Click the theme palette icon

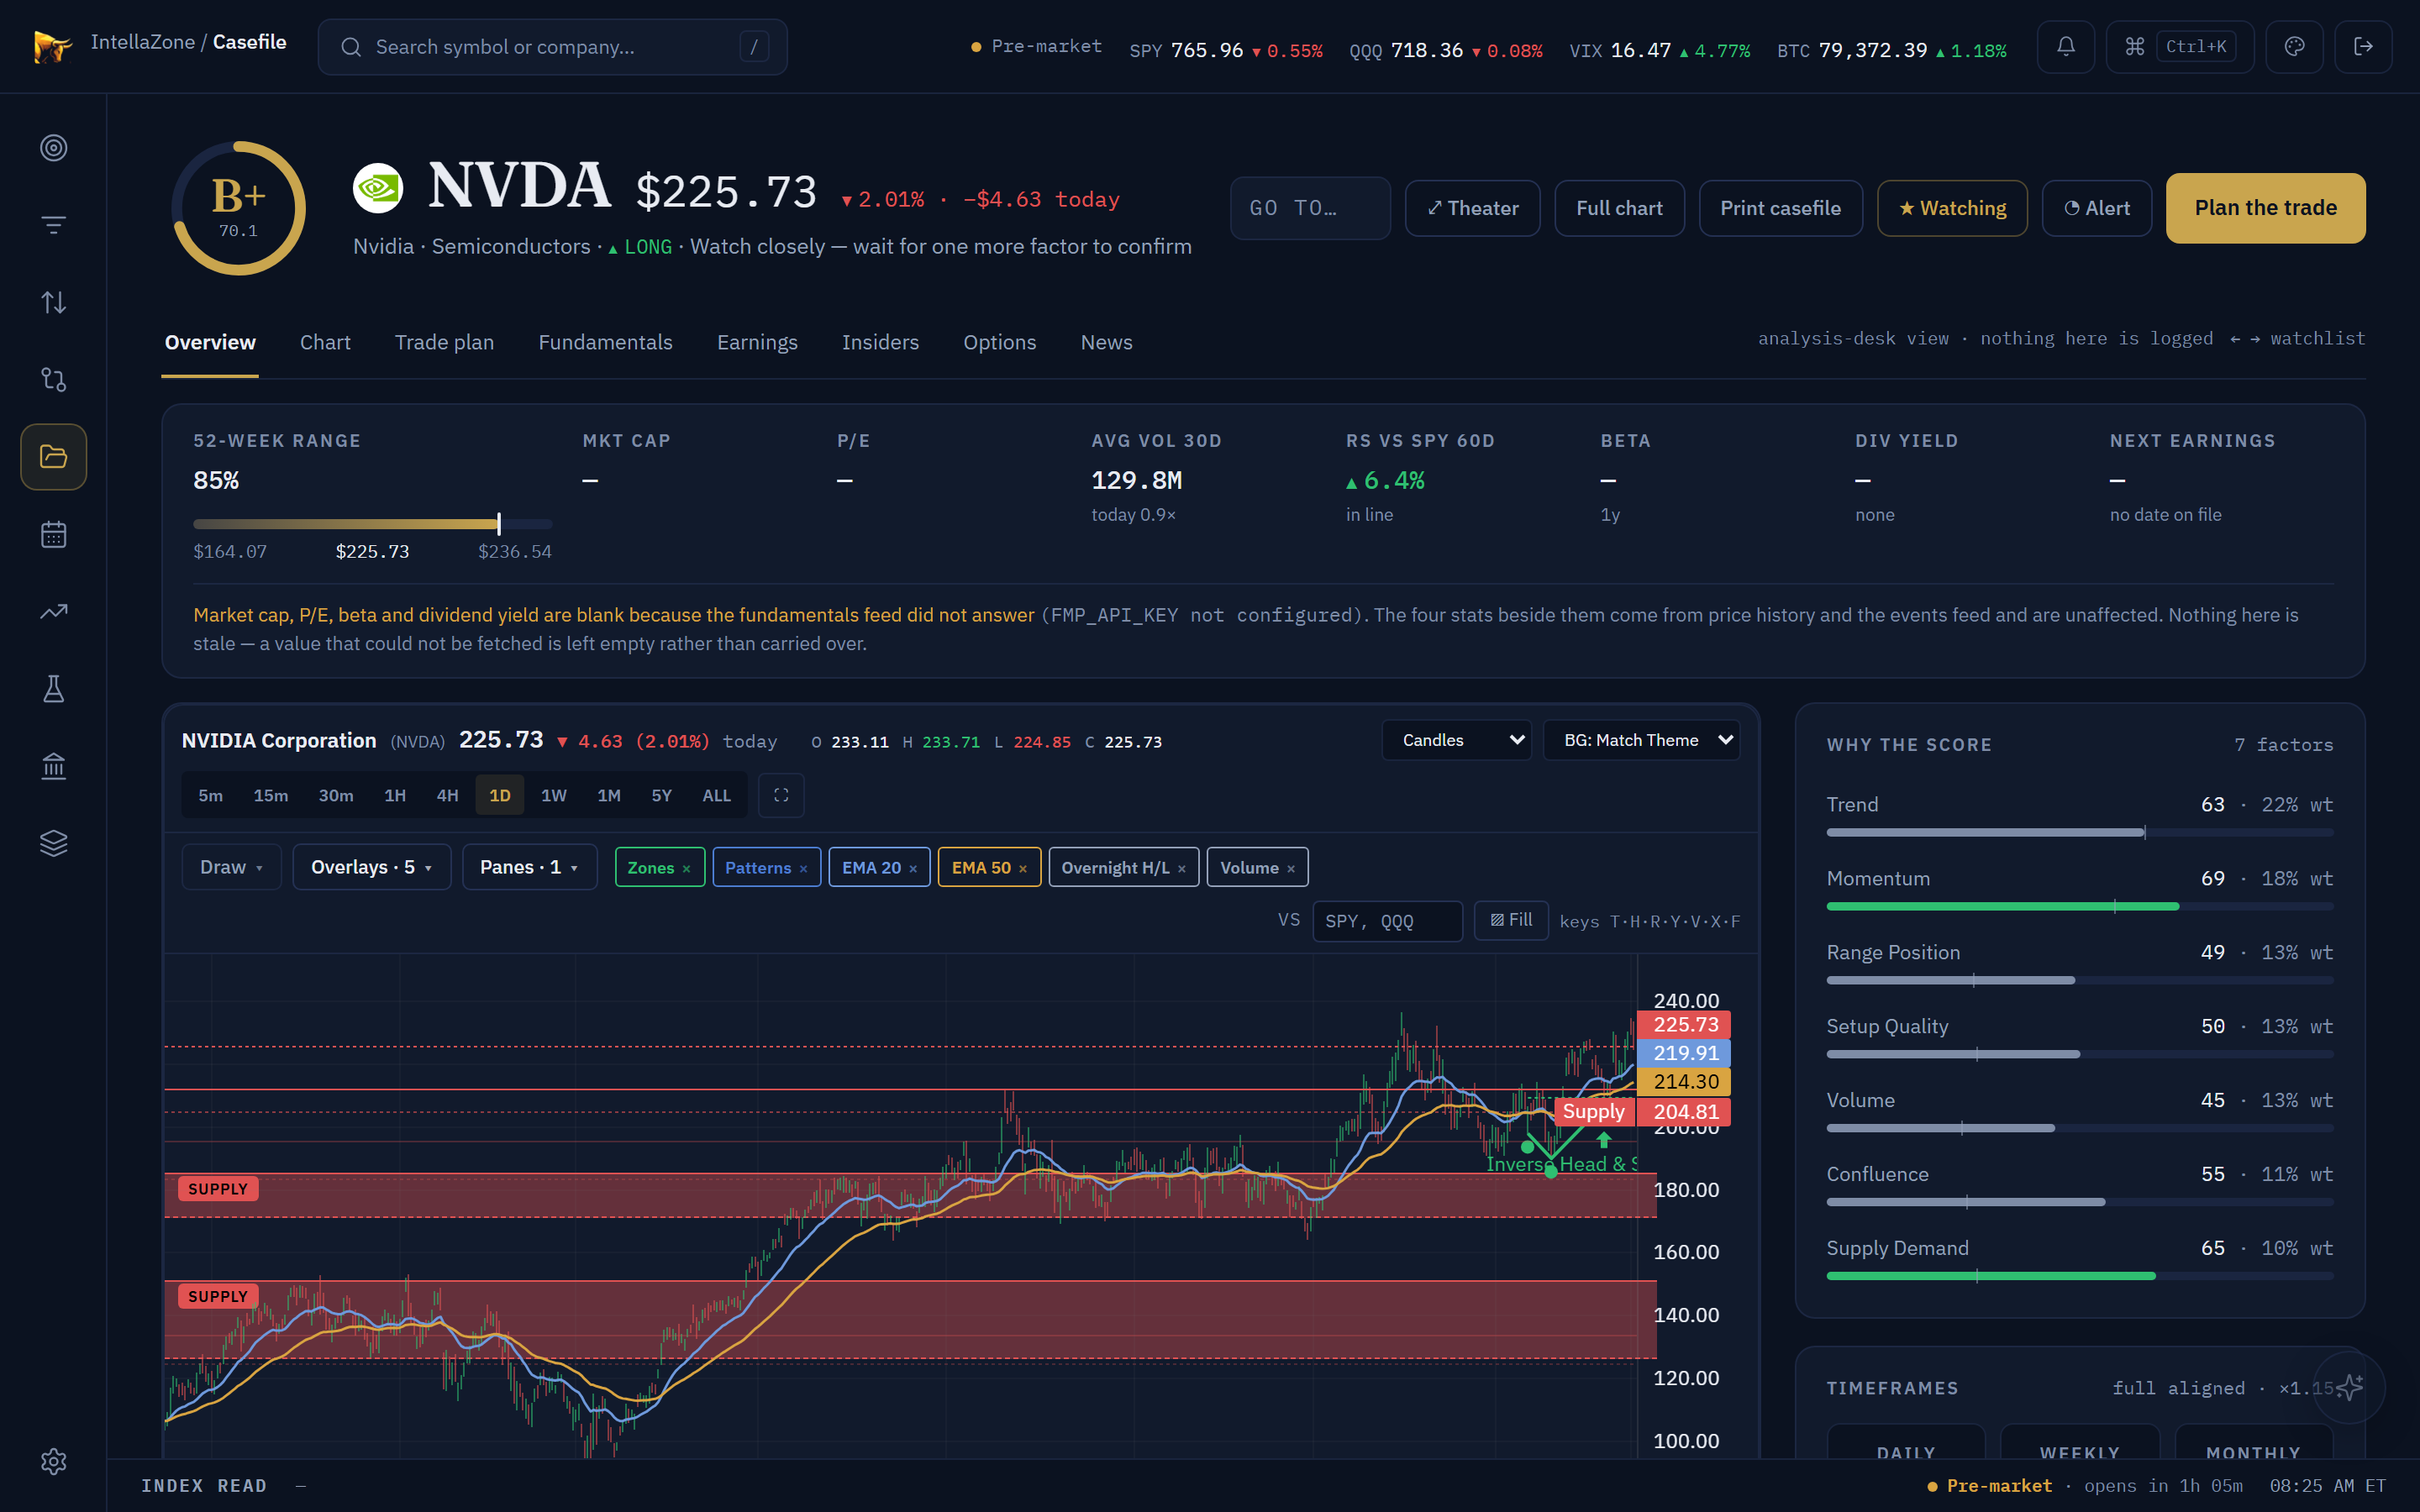2294,47
